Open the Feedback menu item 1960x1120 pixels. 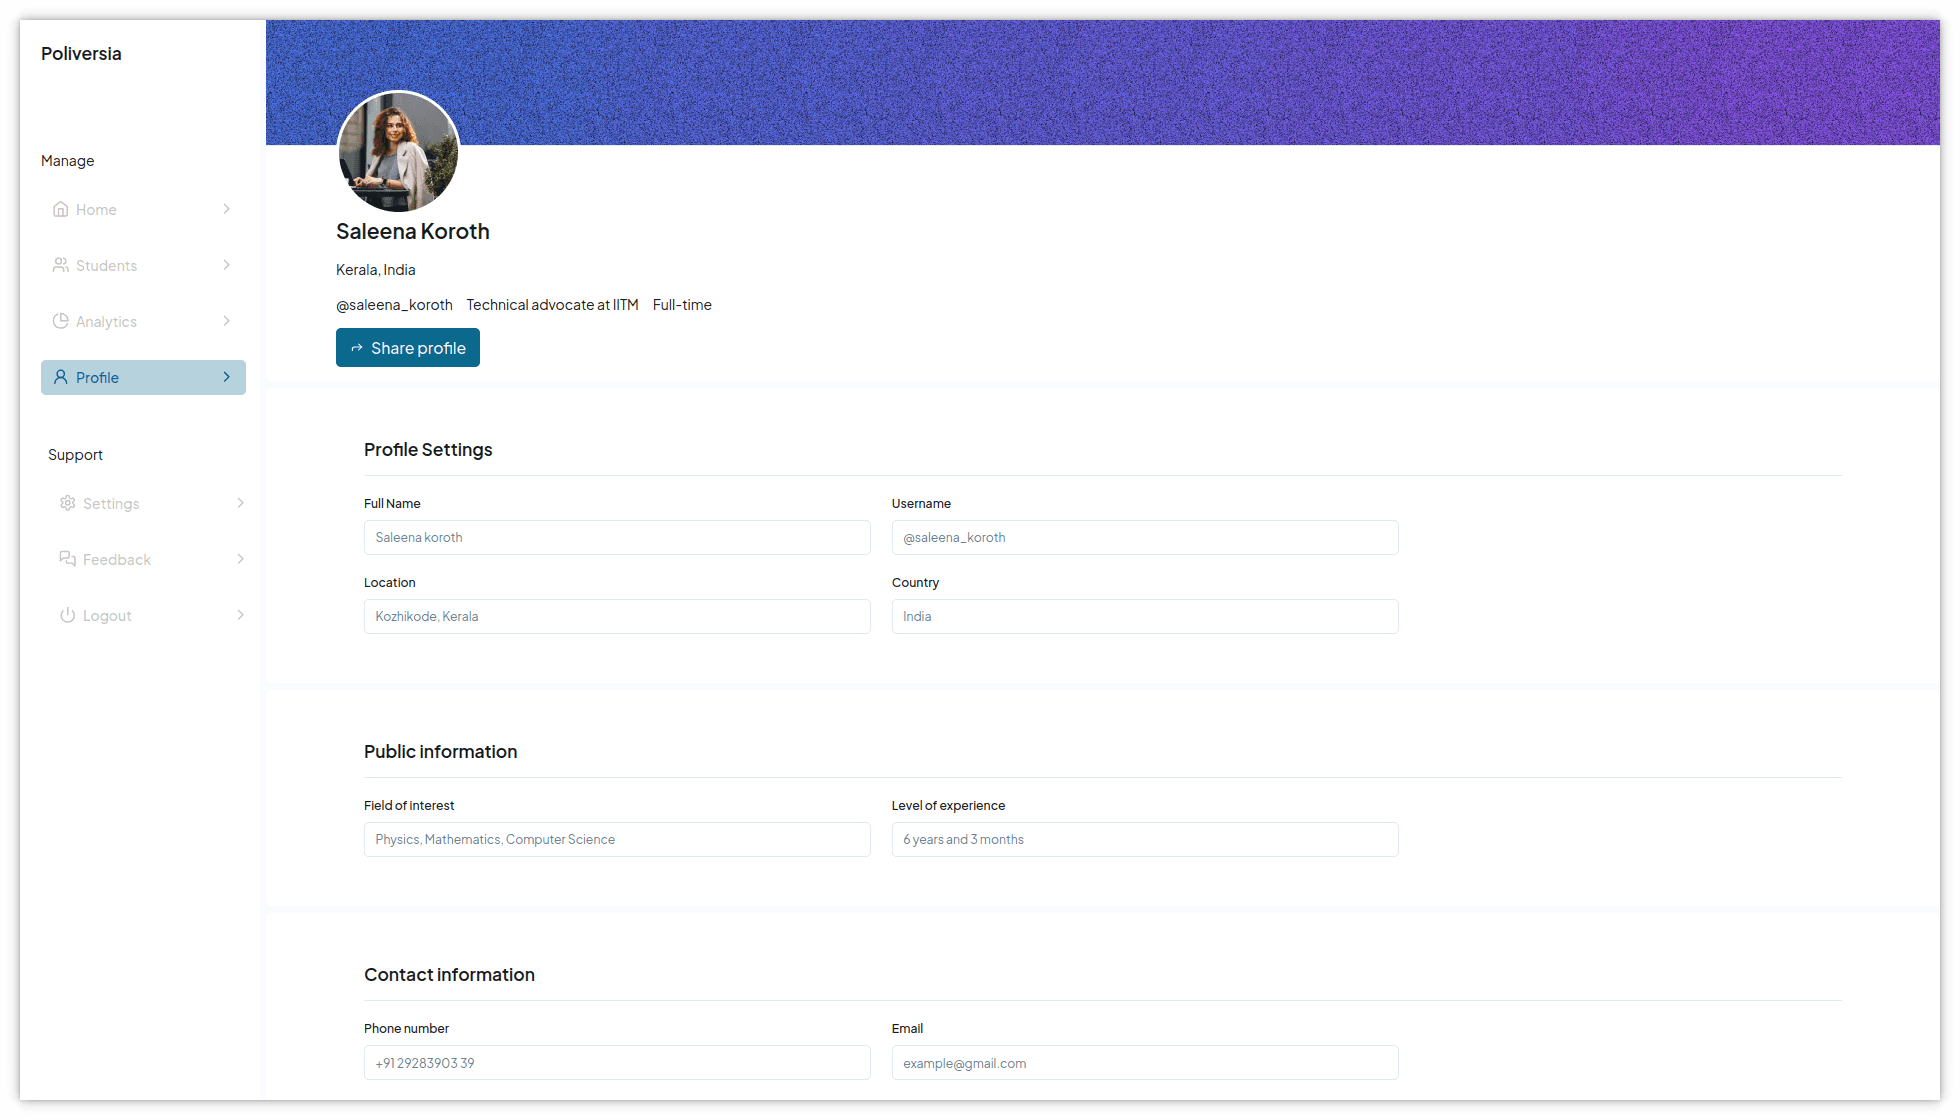tap(150, 559)
